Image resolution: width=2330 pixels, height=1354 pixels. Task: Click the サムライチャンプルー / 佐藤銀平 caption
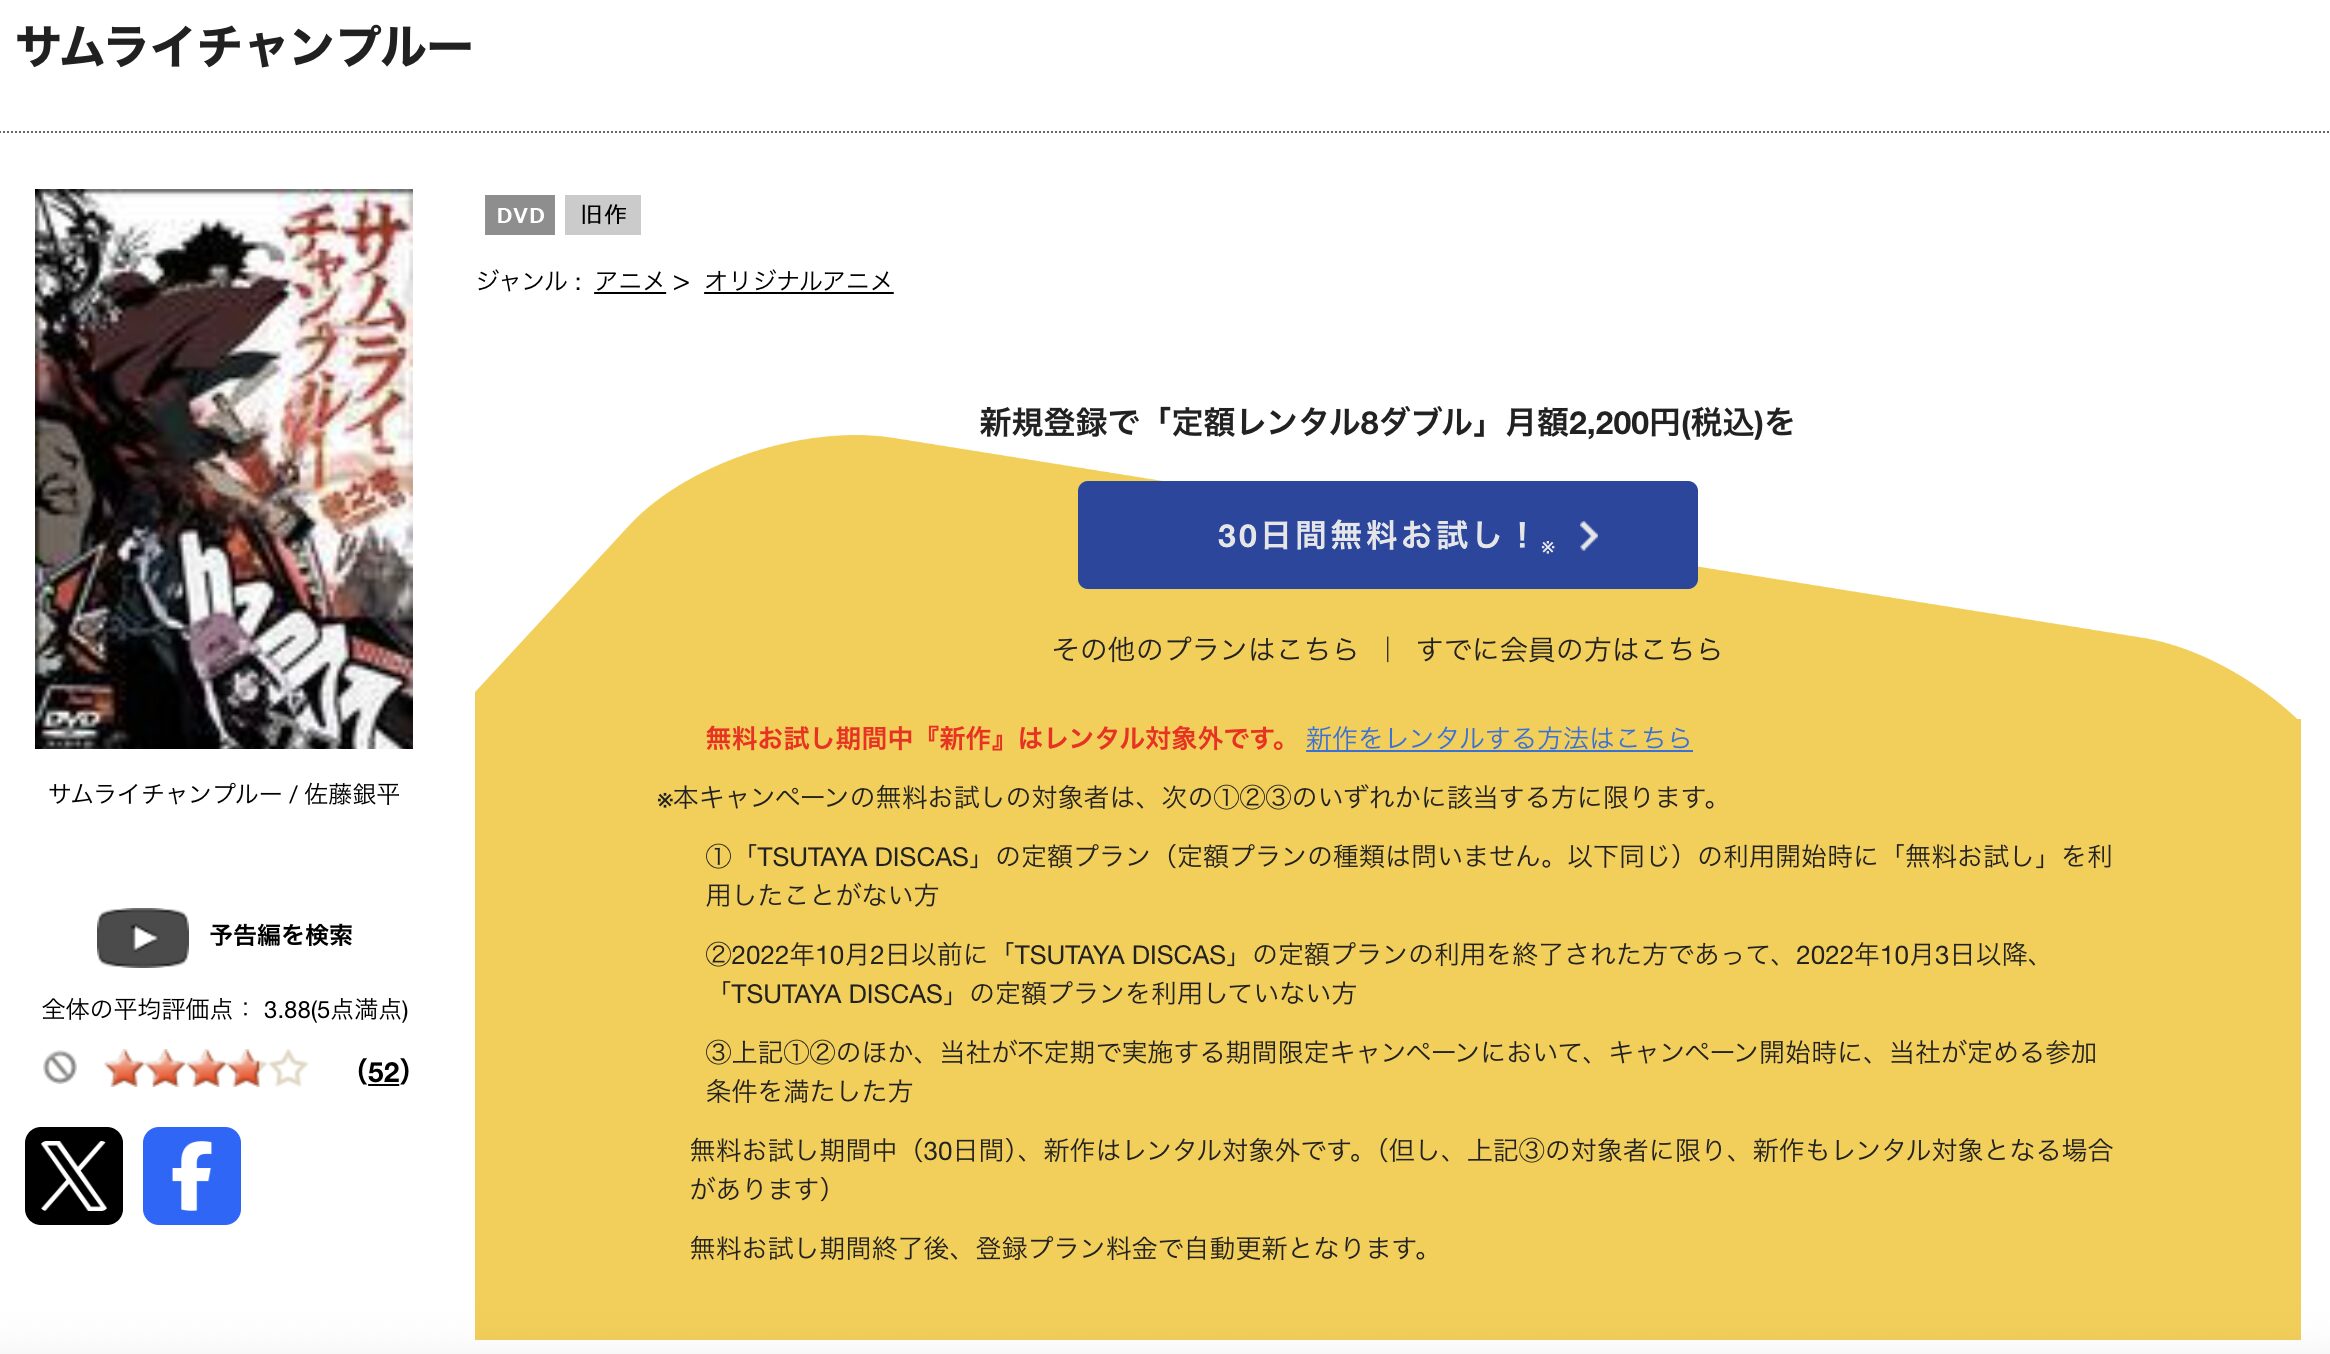(x=224, y=794)
